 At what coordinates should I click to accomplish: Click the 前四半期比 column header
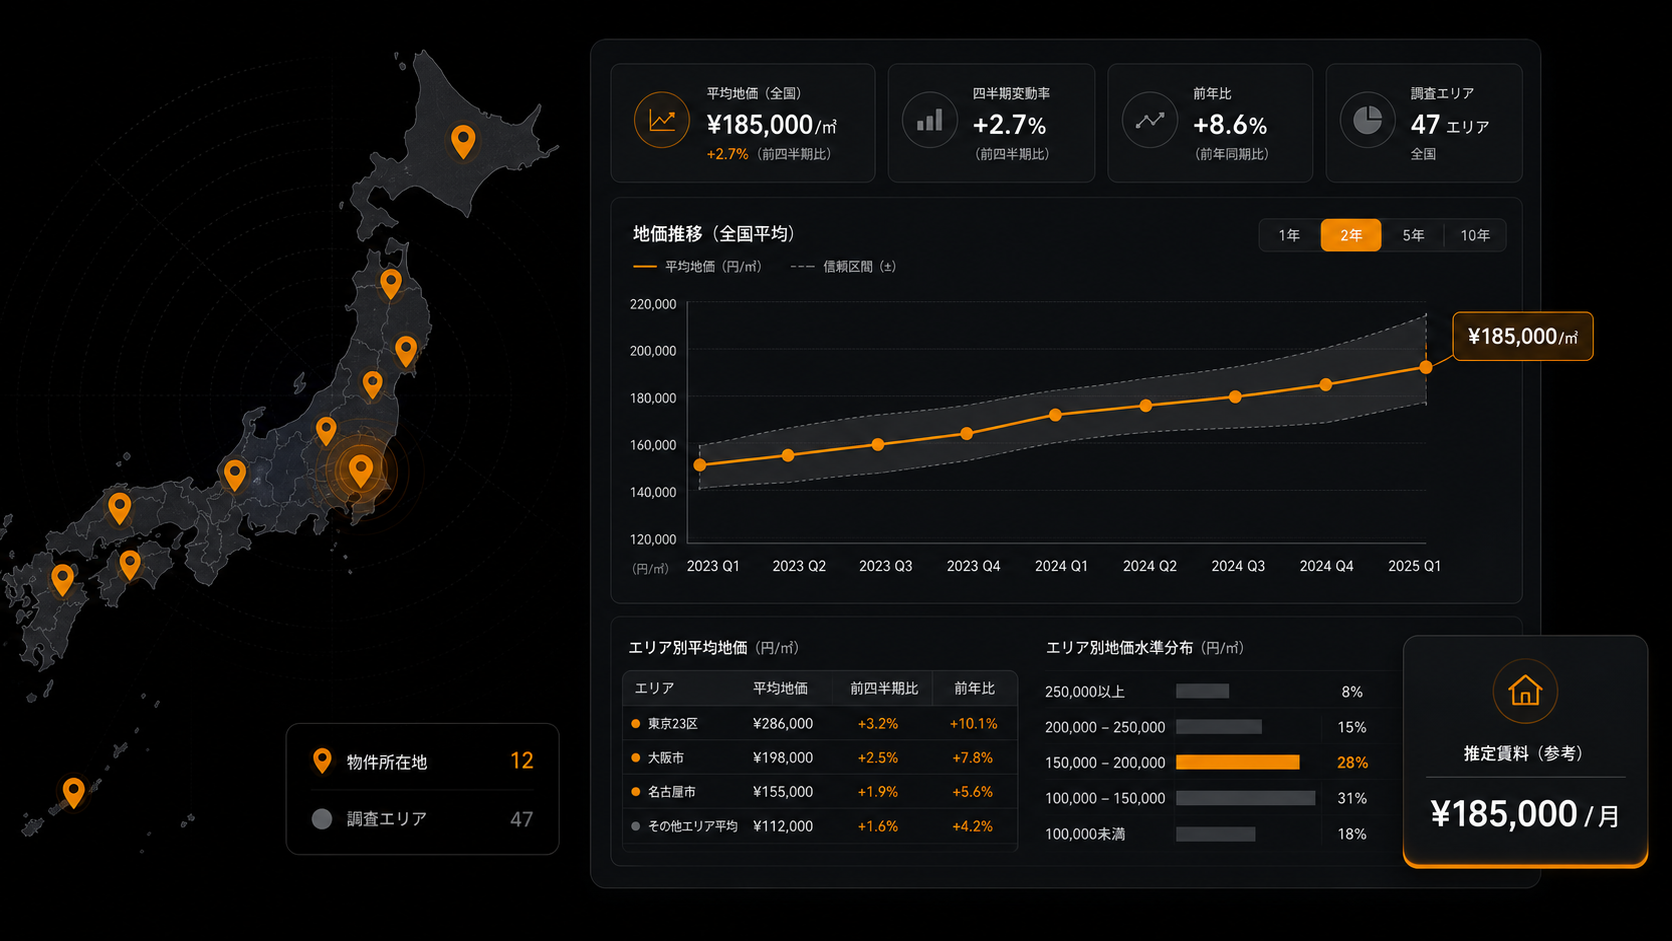click(884, 688)
